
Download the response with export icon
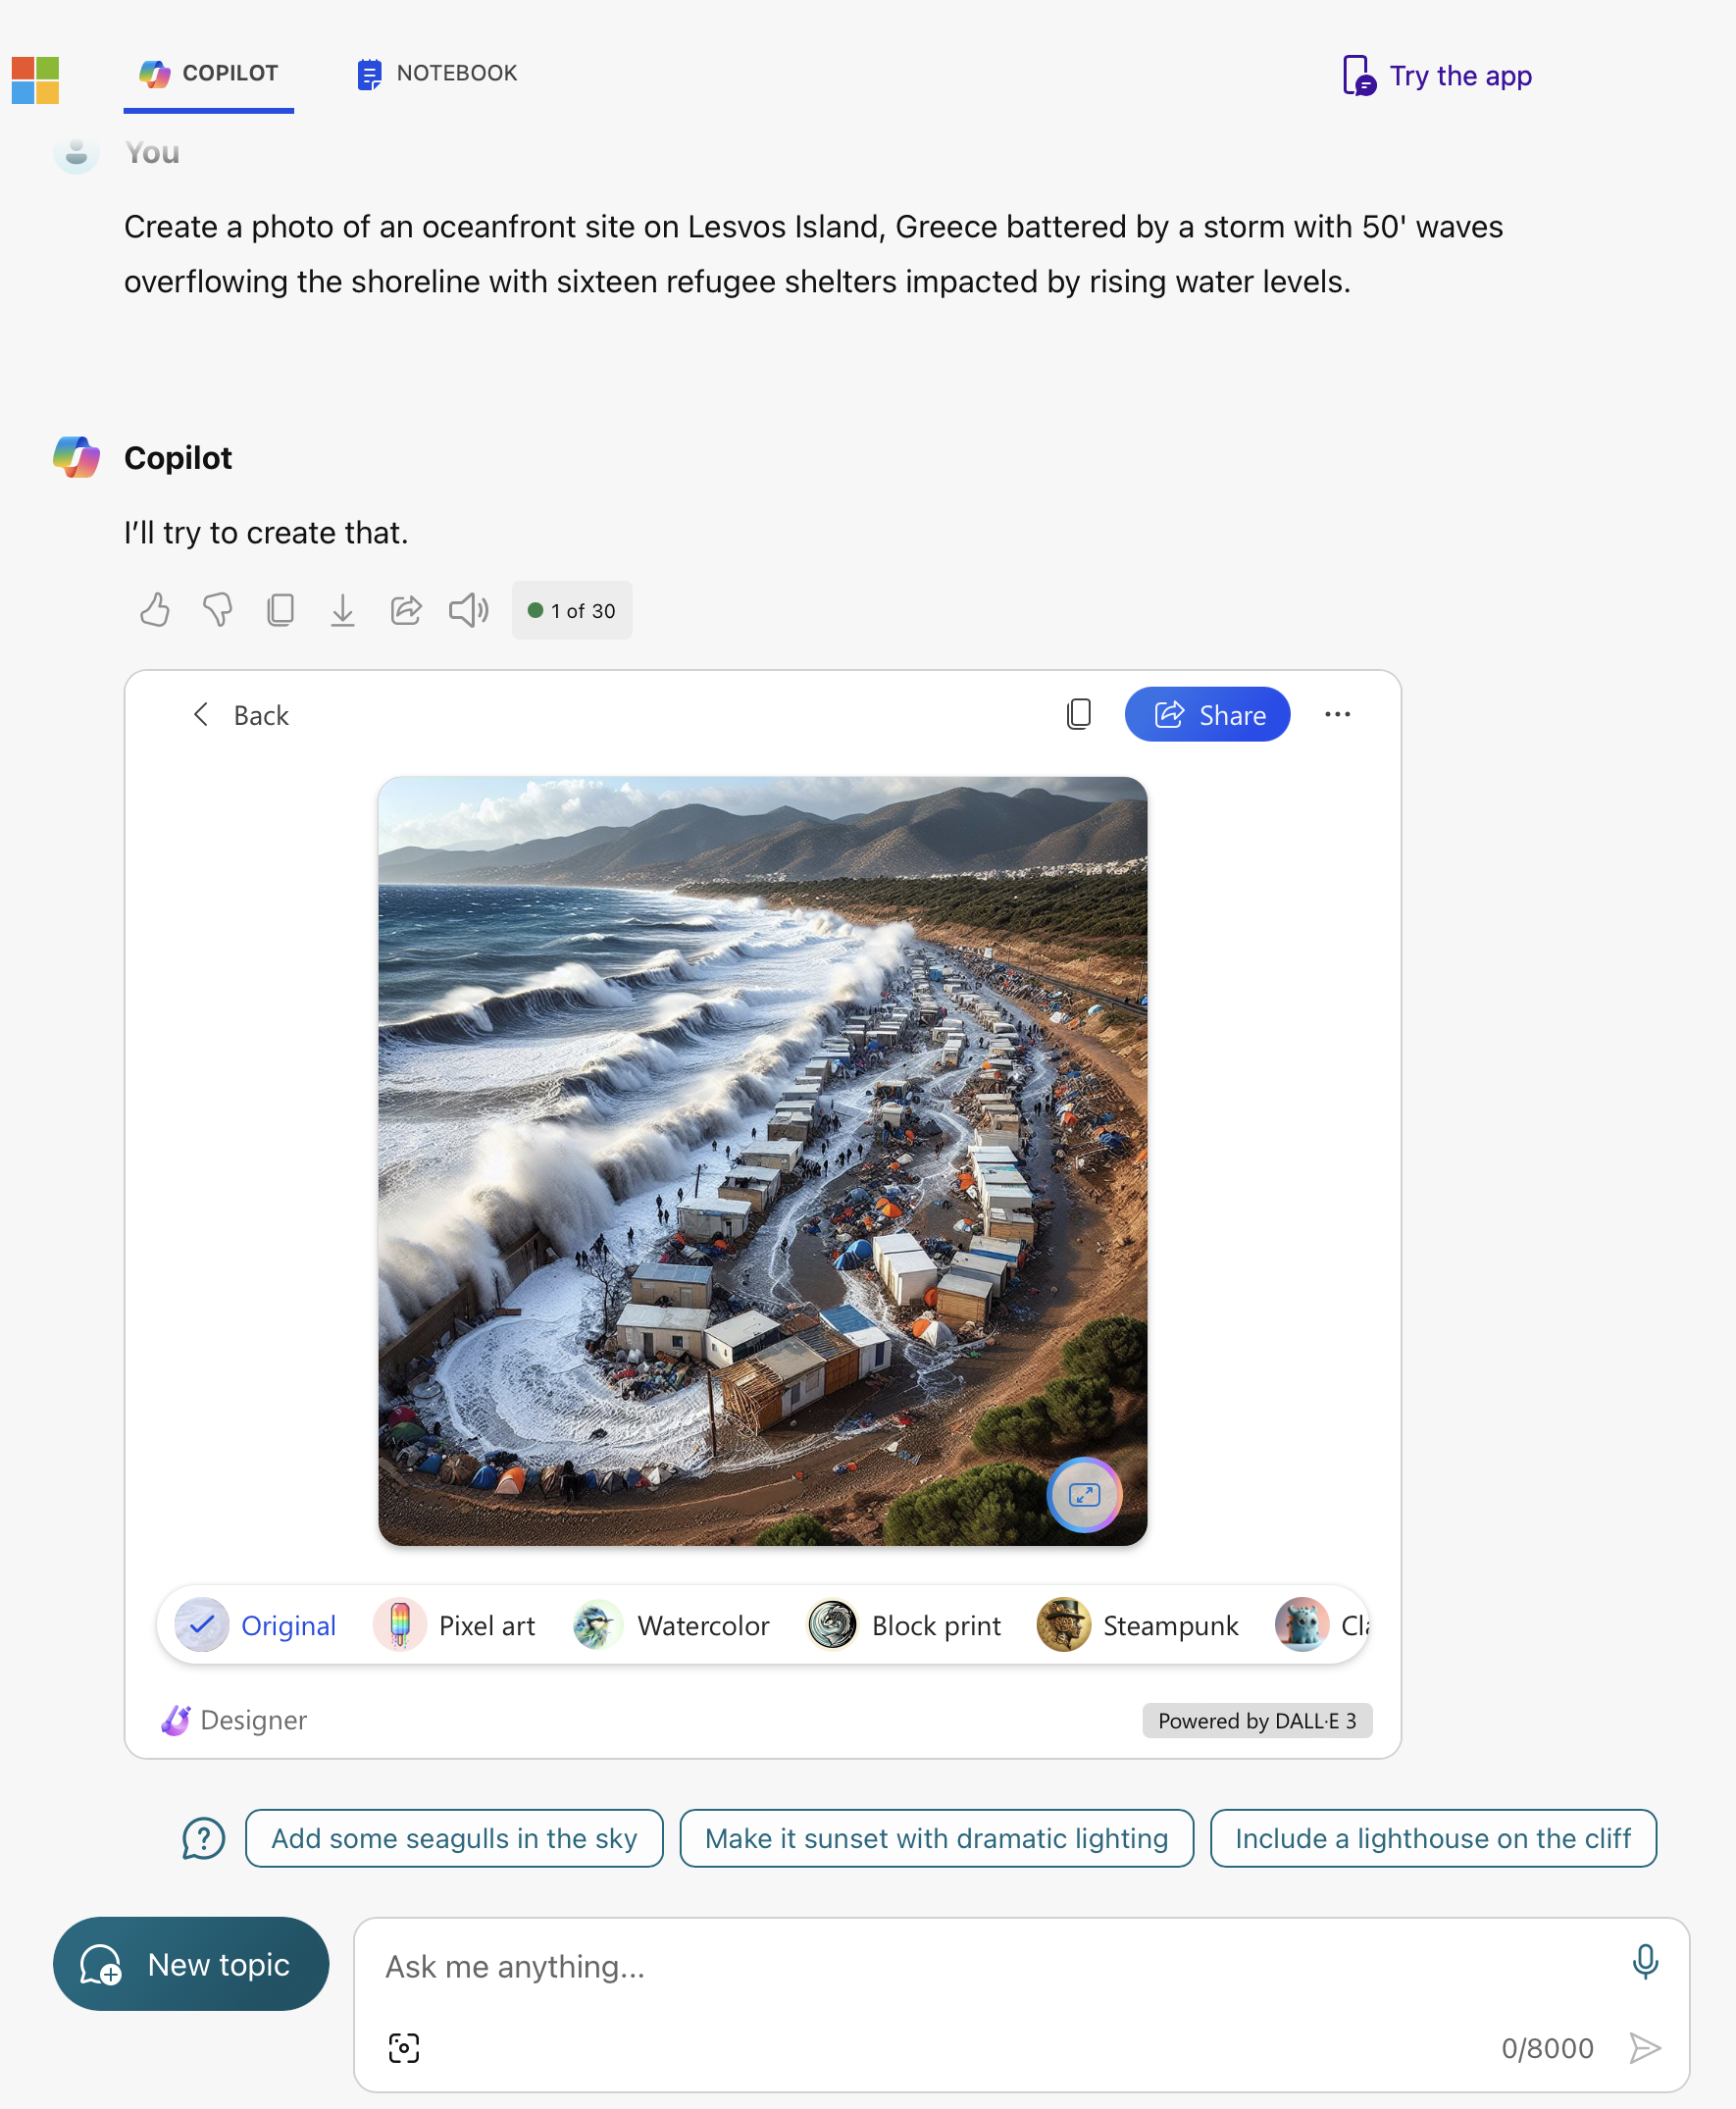(x=343, y=610)
